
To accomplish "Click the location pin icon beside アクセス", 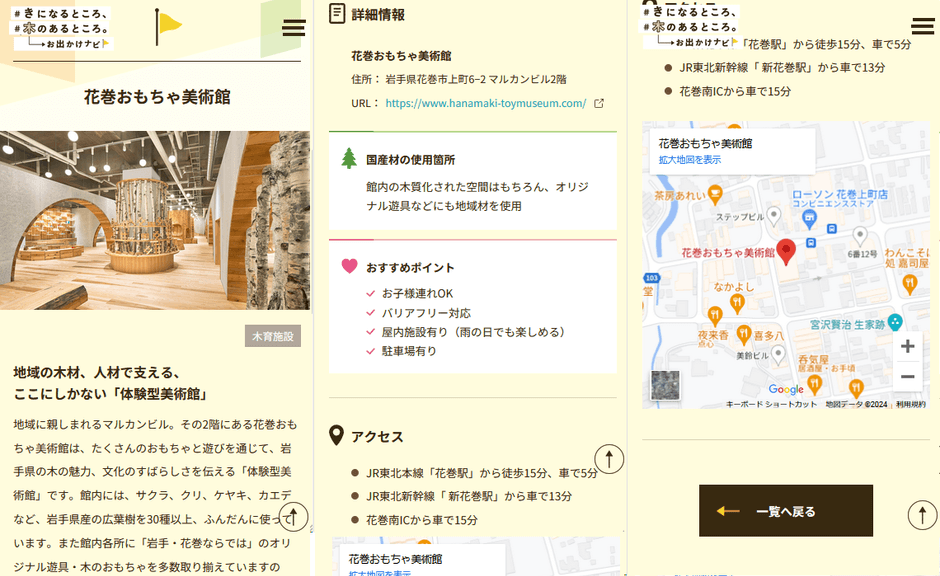I will (337, 435).
